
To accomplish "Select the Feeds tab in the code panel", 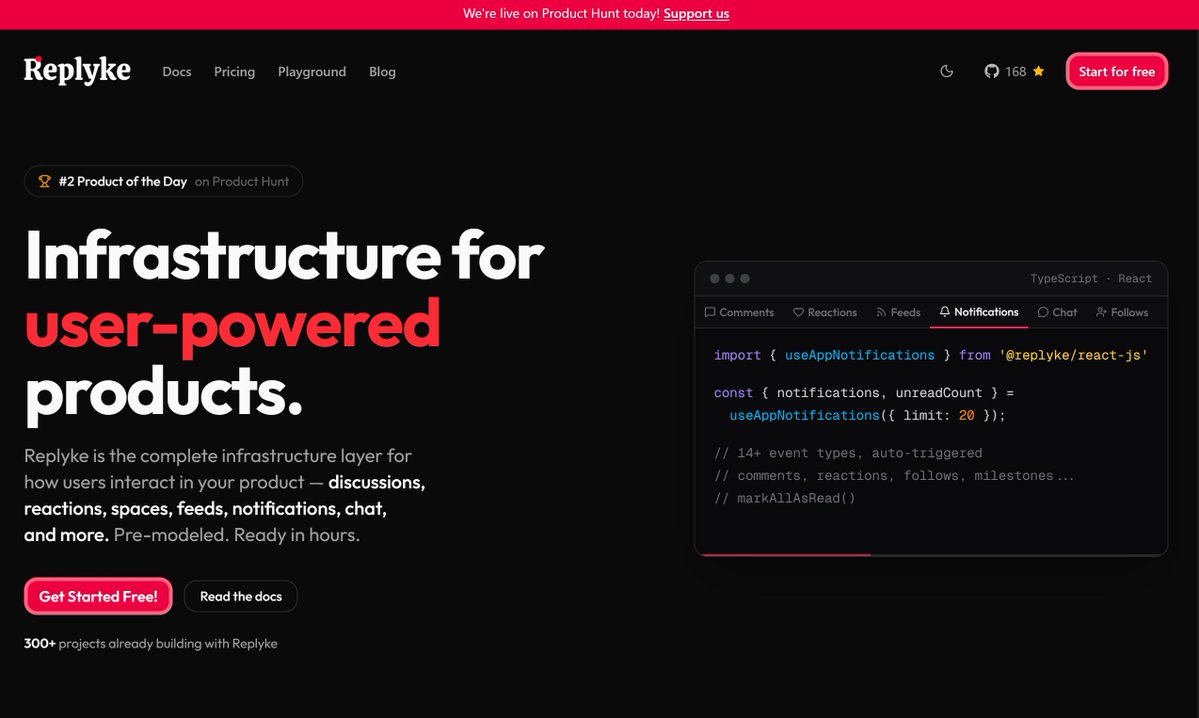I will click(898, 312).
